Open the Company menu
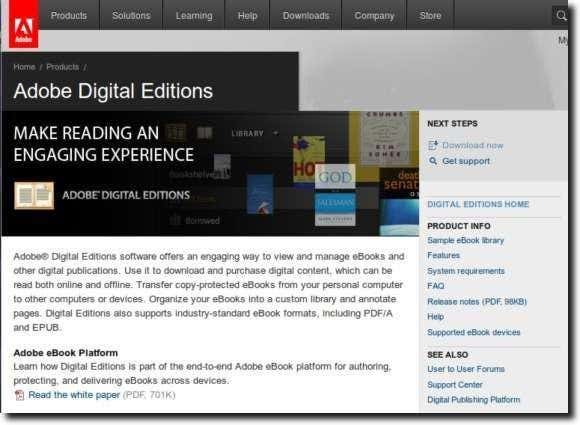Viewport: 580px width, 425px height. pyautogui.click(x=374, y=16)
